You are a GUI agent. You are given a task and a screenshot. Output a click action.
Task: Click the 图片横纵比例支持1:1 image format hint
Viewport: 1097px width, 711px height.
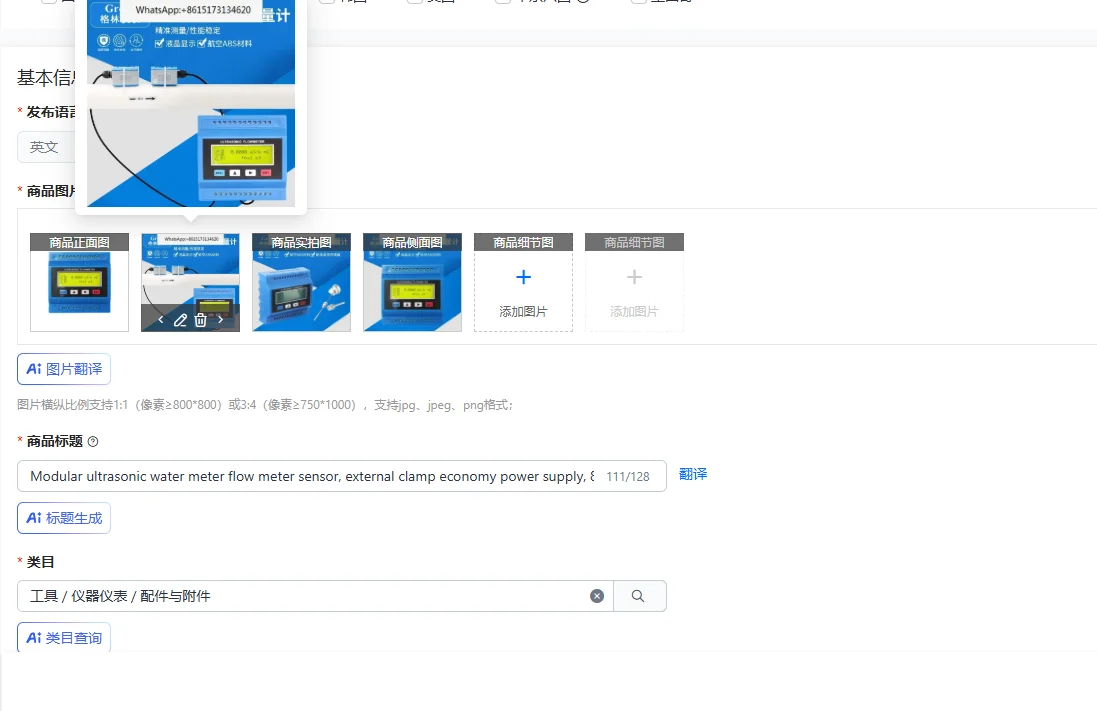click(x=265, y=405)
